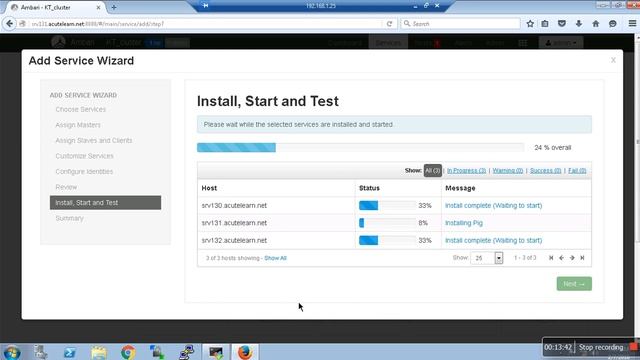The image size is (640, 360).
Task: Bookmark this page with the star icon
Action: point(530,24)
